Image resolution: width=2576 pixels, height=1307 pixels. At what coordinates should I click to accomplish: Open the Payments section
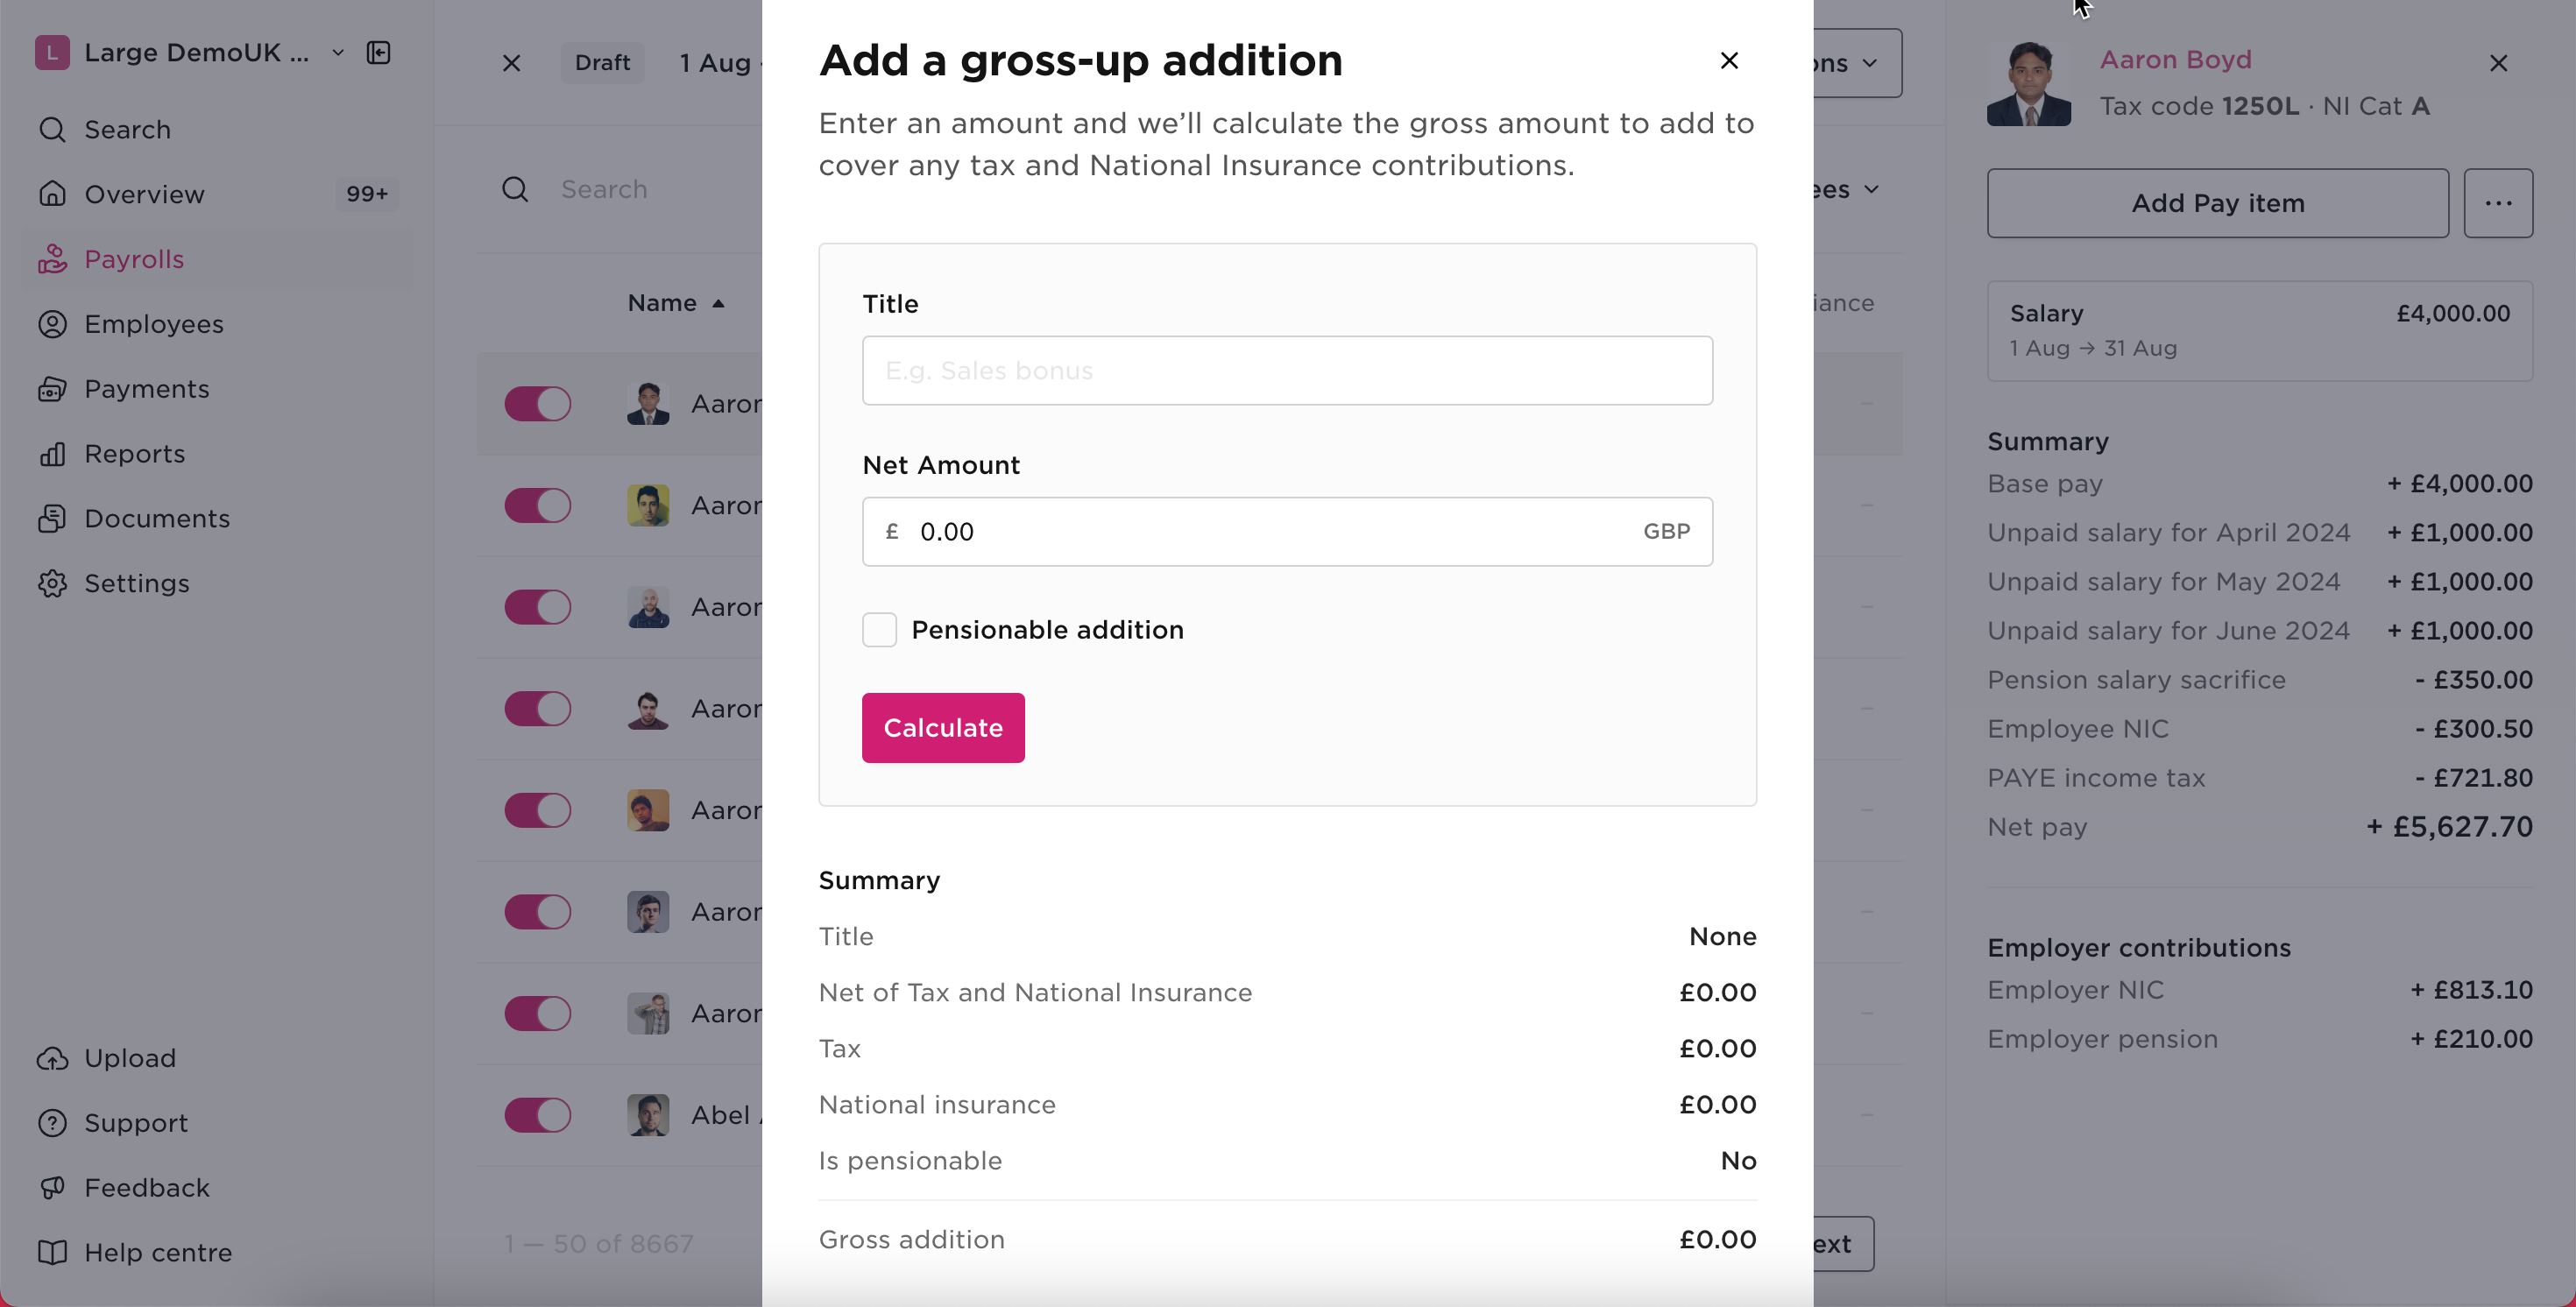click(x=147, y=389)
